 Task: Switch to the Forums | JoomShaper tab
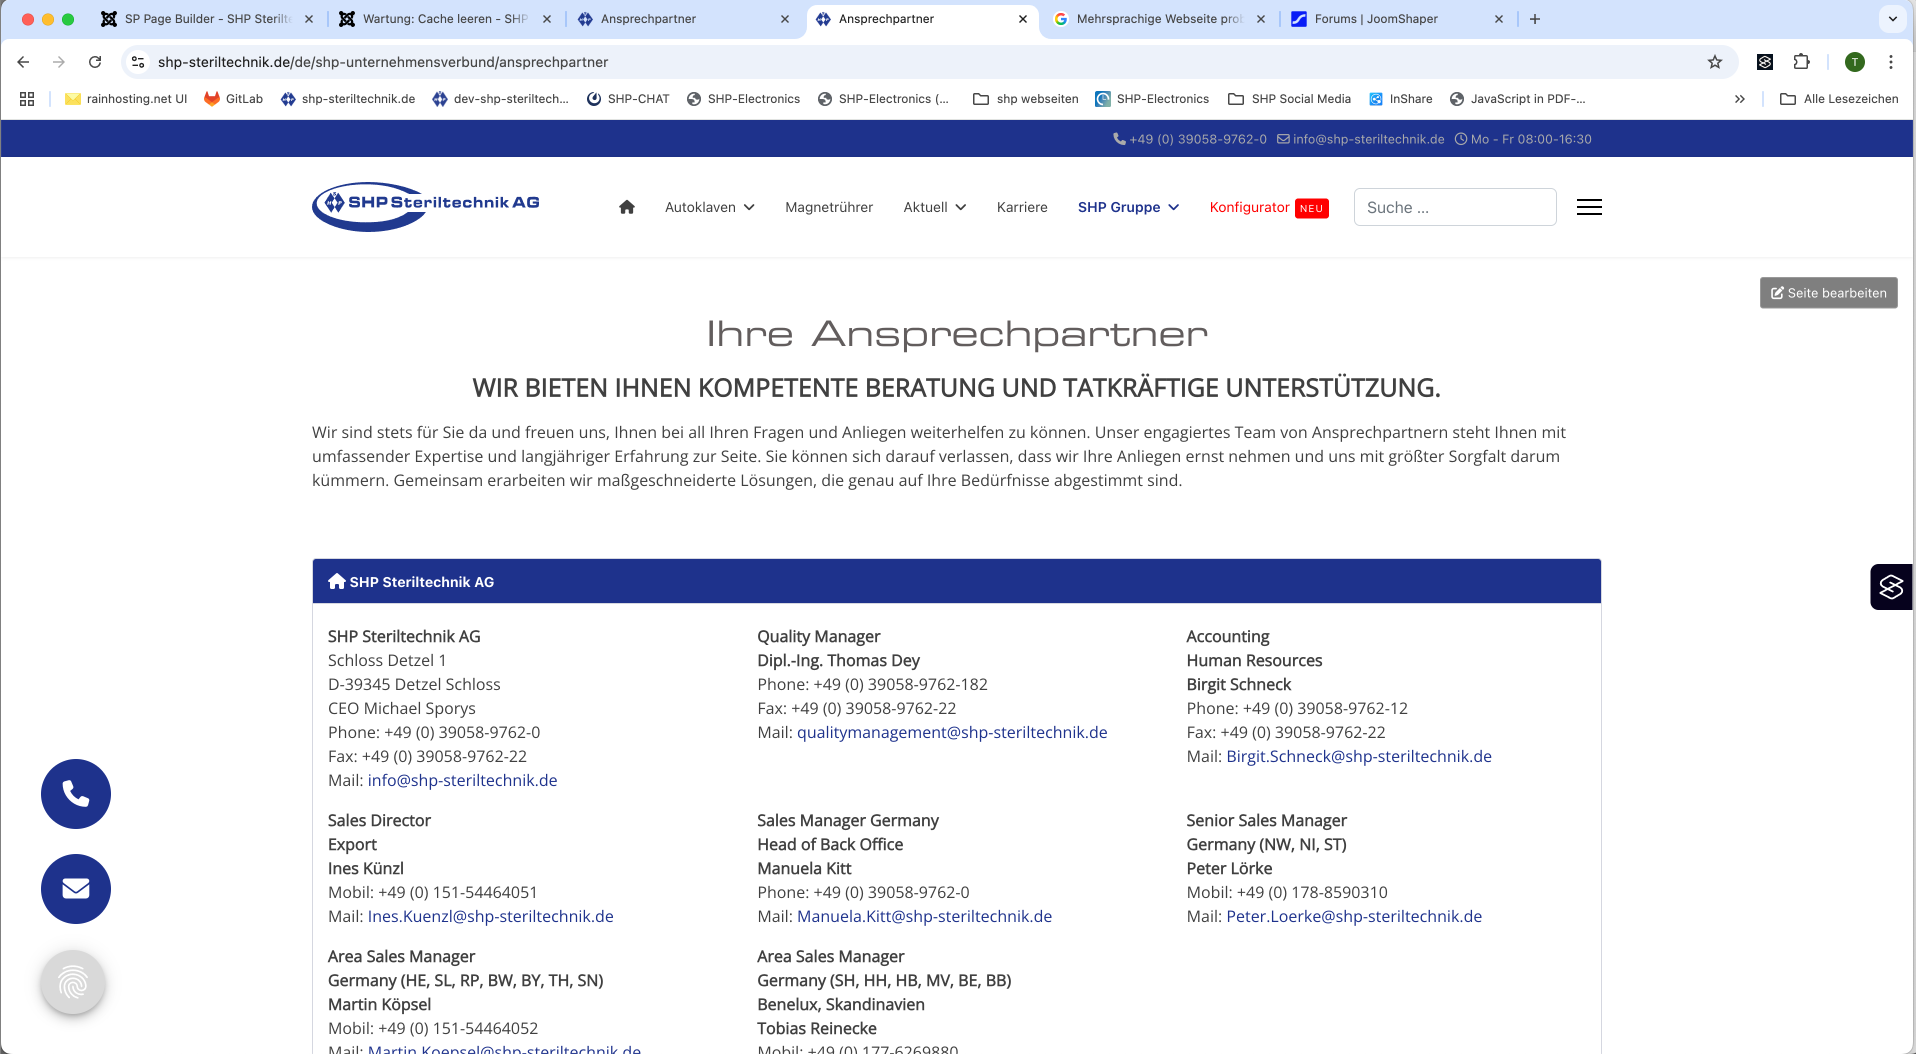(1376, 19)
